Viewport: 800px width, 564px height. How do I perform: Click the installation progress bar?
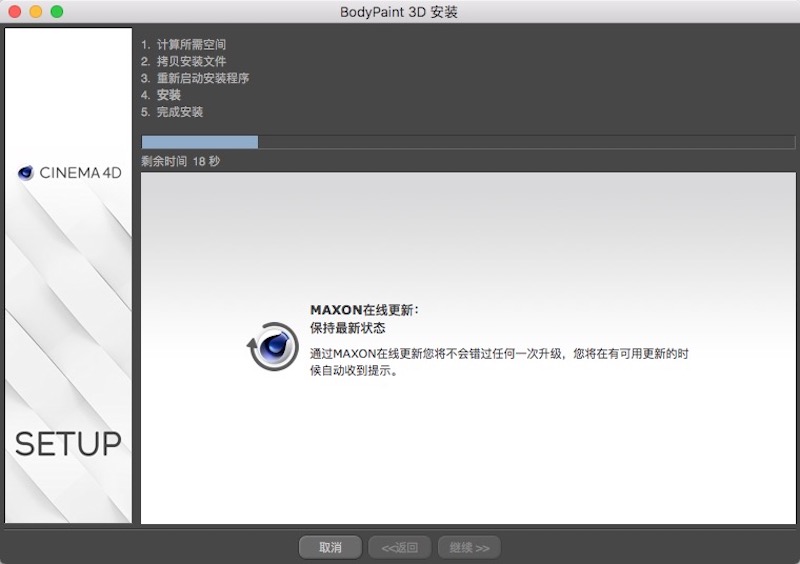click(x=468, y=142)
